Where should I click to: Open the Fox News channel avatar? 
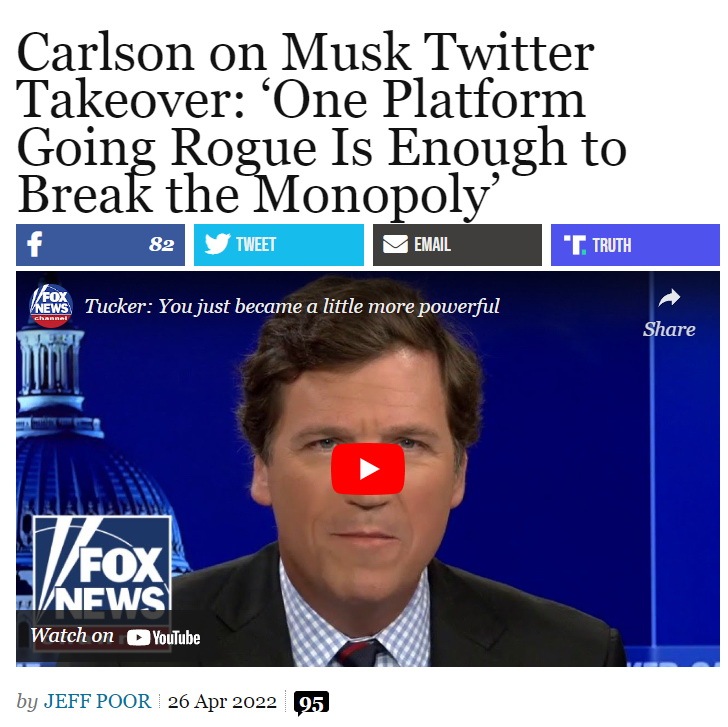pos(51,305)
